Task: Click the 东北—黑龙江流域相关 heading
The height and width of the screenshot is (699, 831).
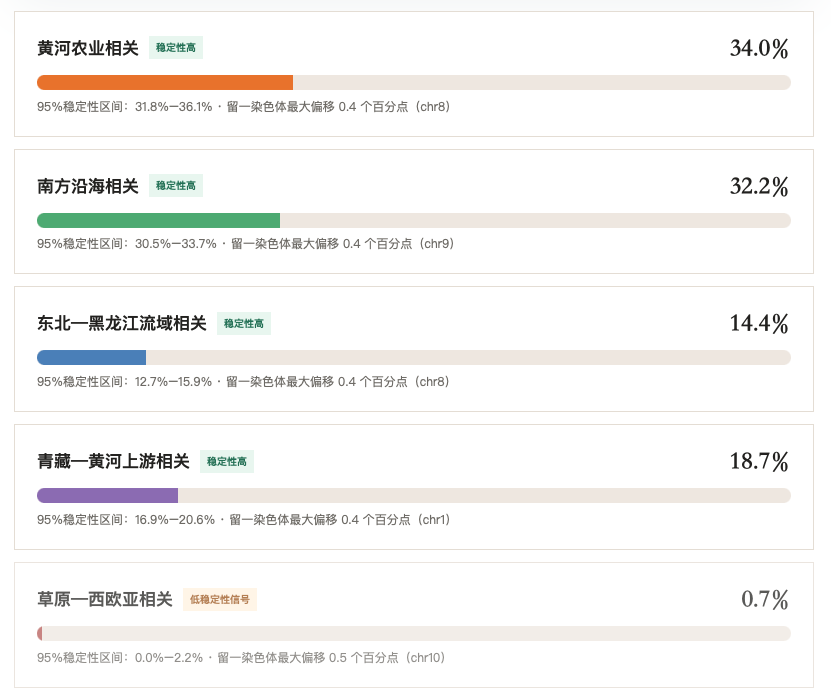Action: coord(122,323)
